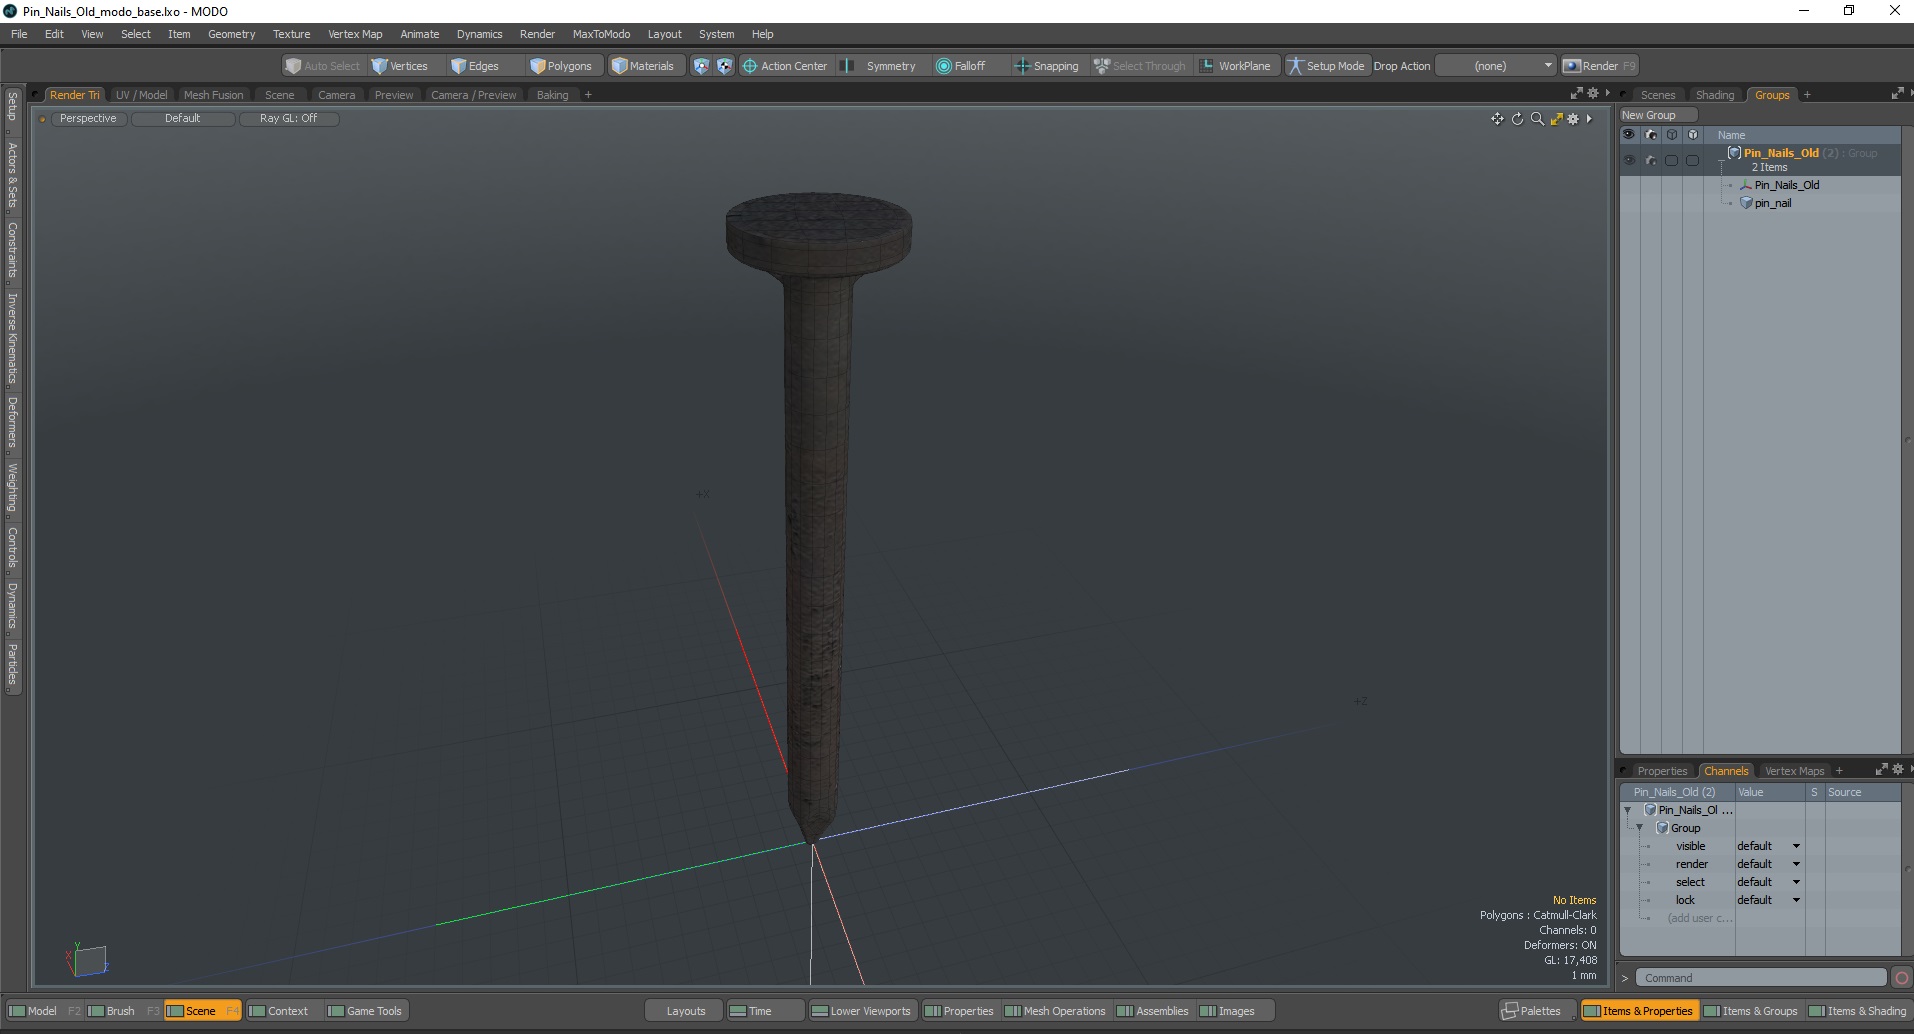1914x1034 pixels.
Task: Open the Default shading style dropdown
Action: tap(183, 118)
